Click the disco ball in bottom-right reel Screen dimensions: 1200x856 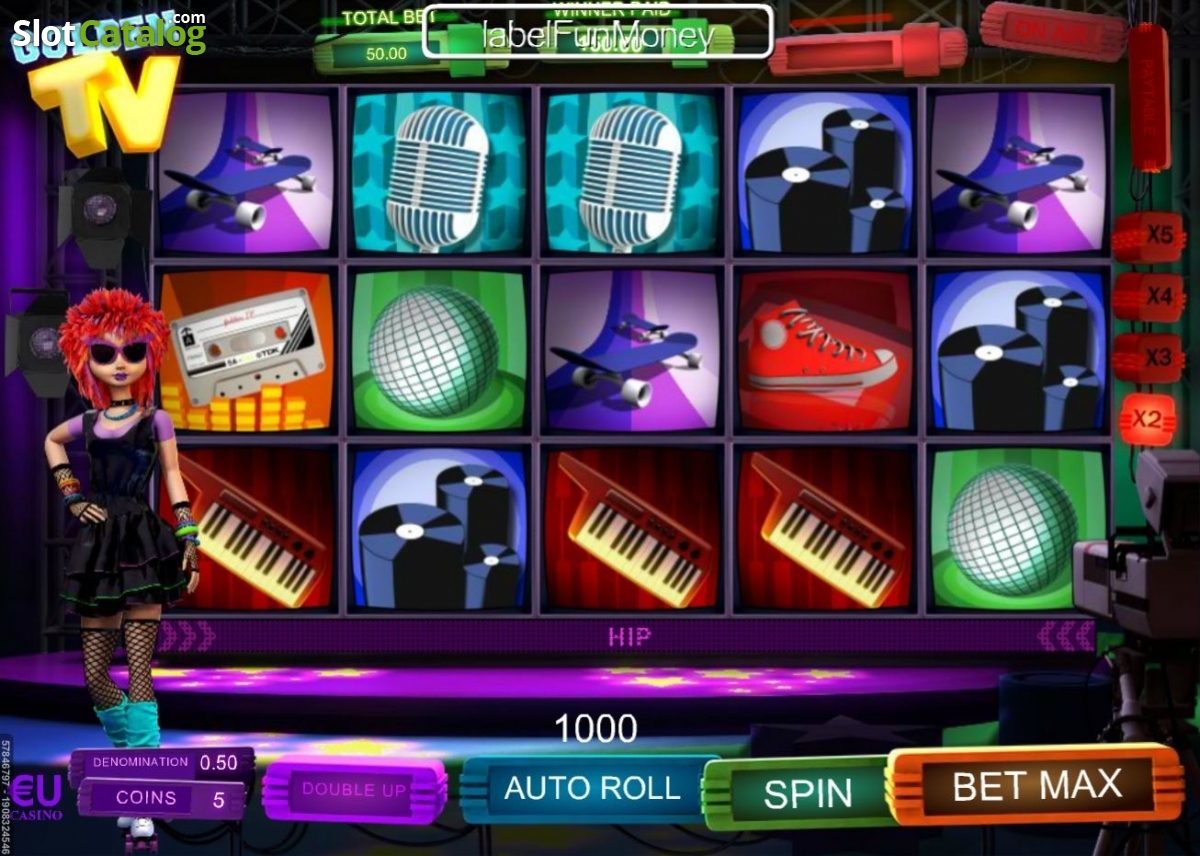[x=1018, y=529]
